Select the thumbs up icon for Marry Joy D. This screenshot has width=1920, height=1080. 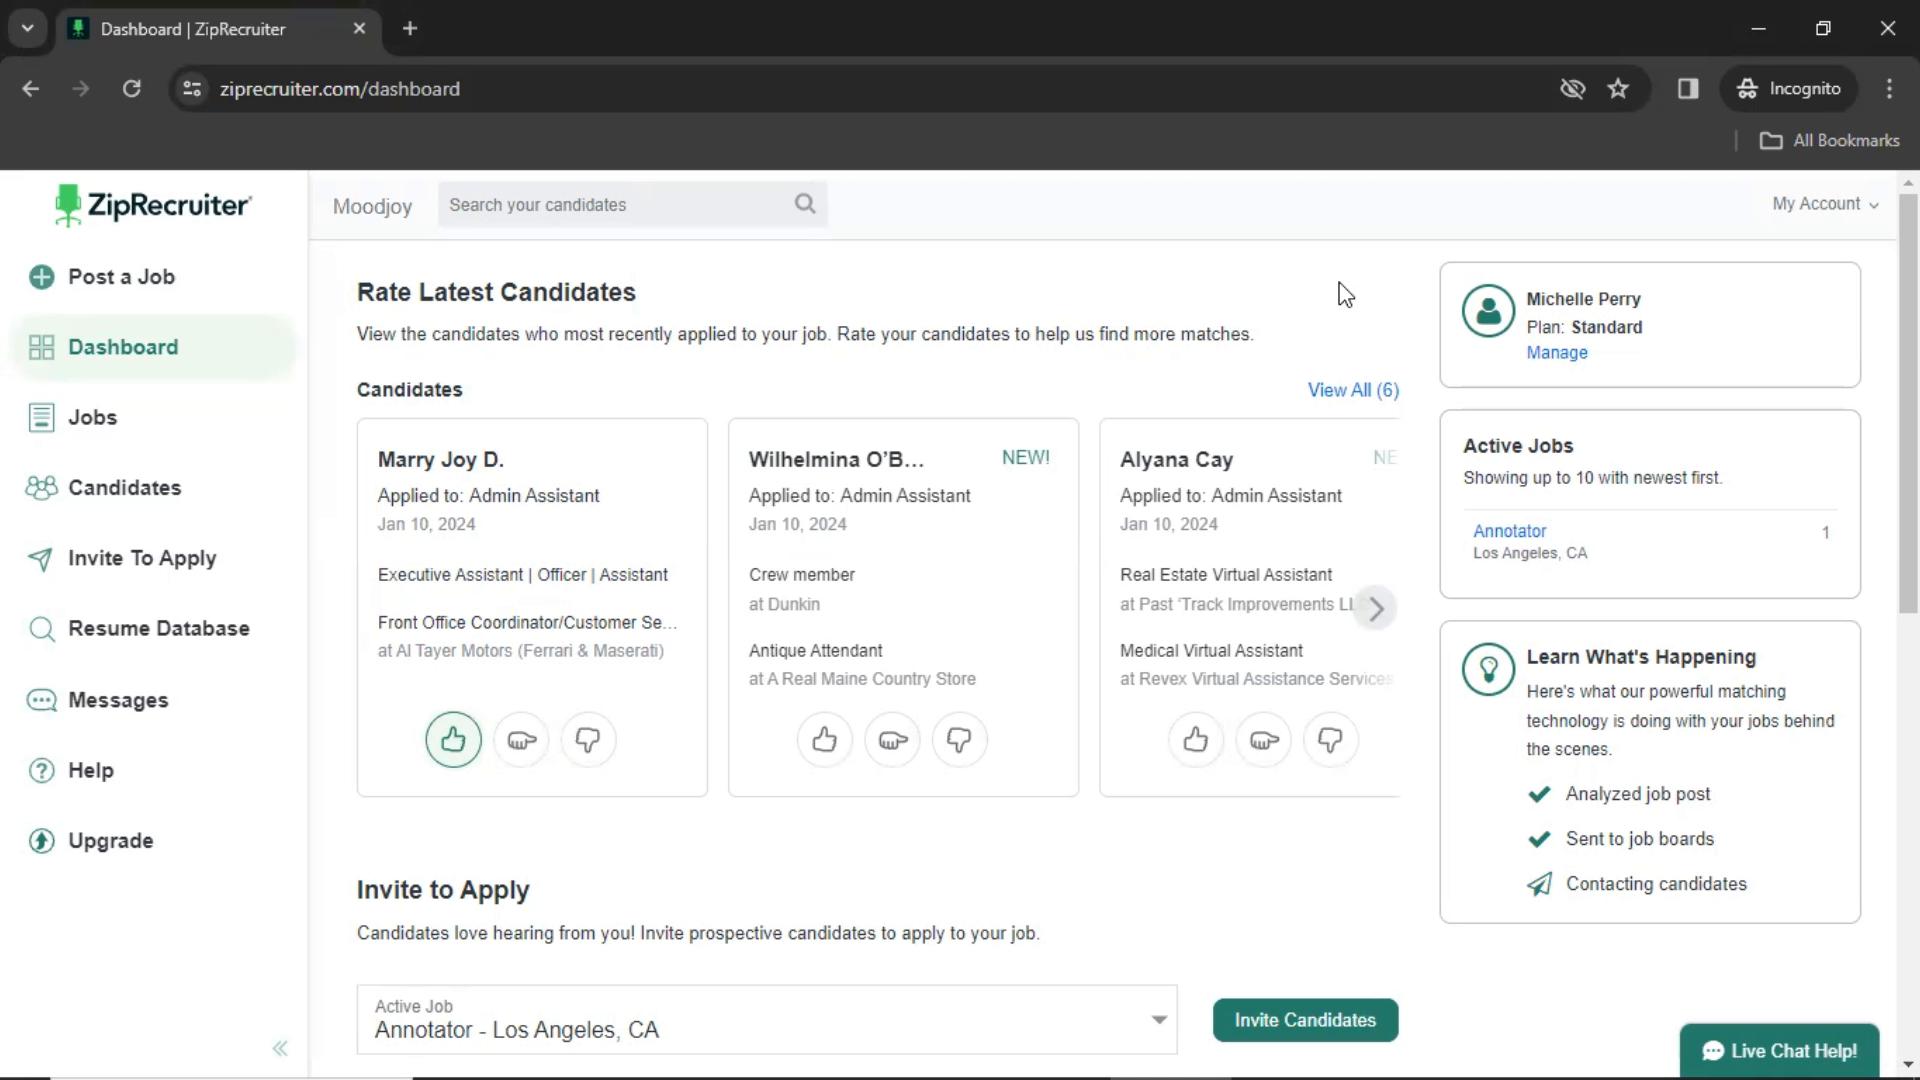tap(452, 738)
